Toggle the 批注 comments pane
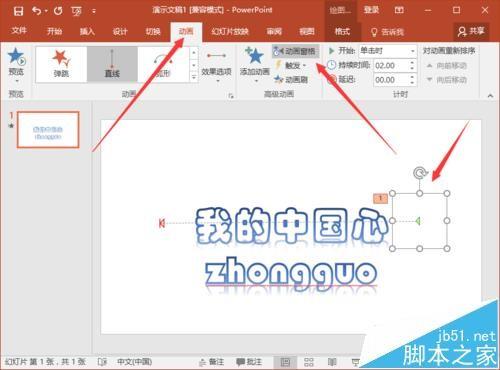500x370 pixels. point(249,362)
